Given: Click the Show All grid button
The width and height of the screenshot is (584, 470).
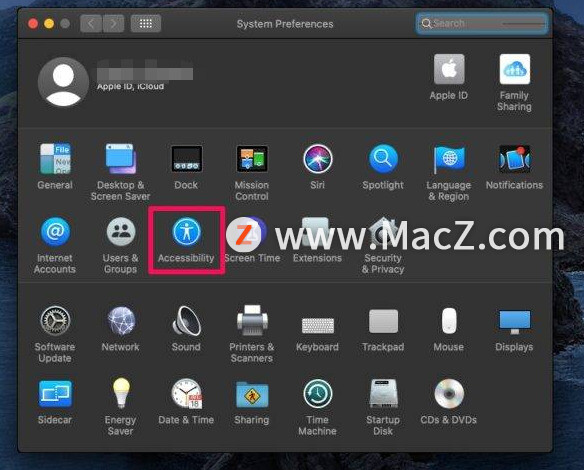Looking at the screenshot, I should [146, 24].
